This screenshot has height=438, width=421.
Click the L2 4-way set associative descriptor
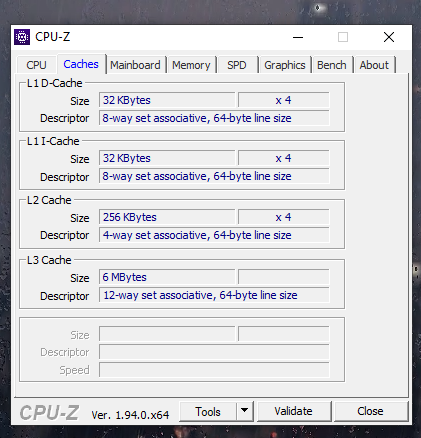214,235
